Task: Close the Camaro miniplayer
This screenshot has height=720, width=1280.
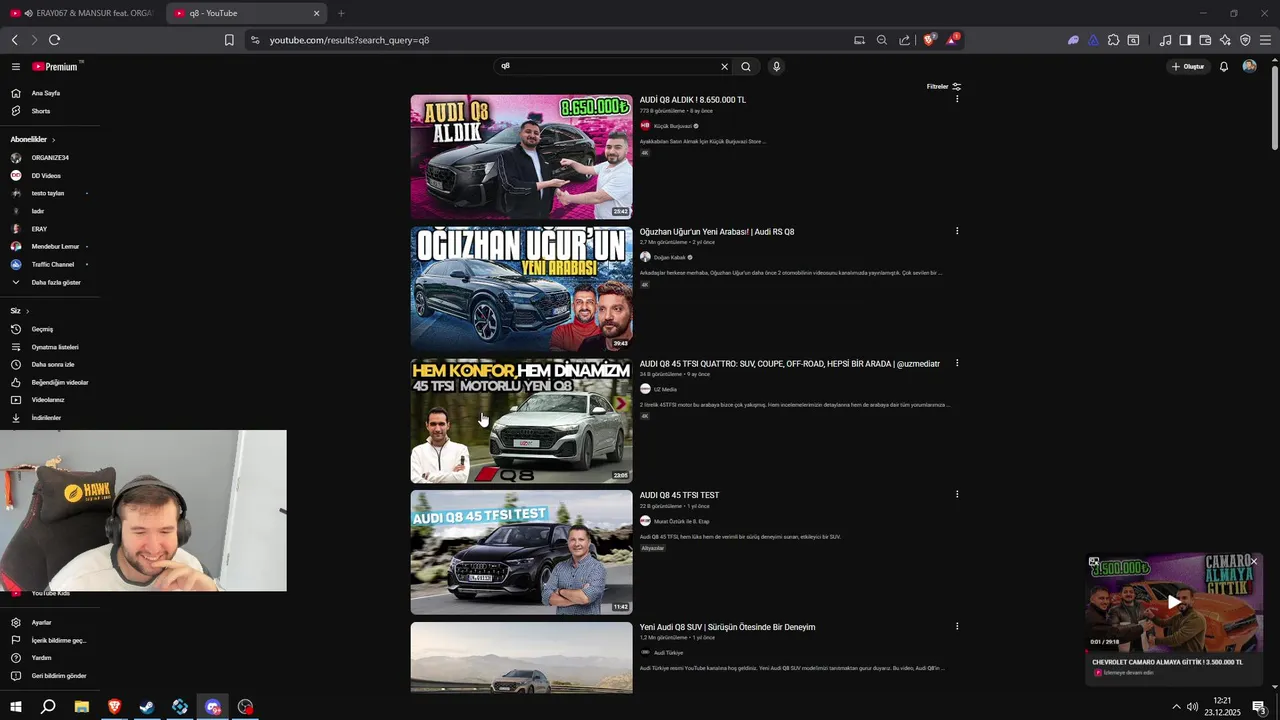Action: [x=1253, y=562]
